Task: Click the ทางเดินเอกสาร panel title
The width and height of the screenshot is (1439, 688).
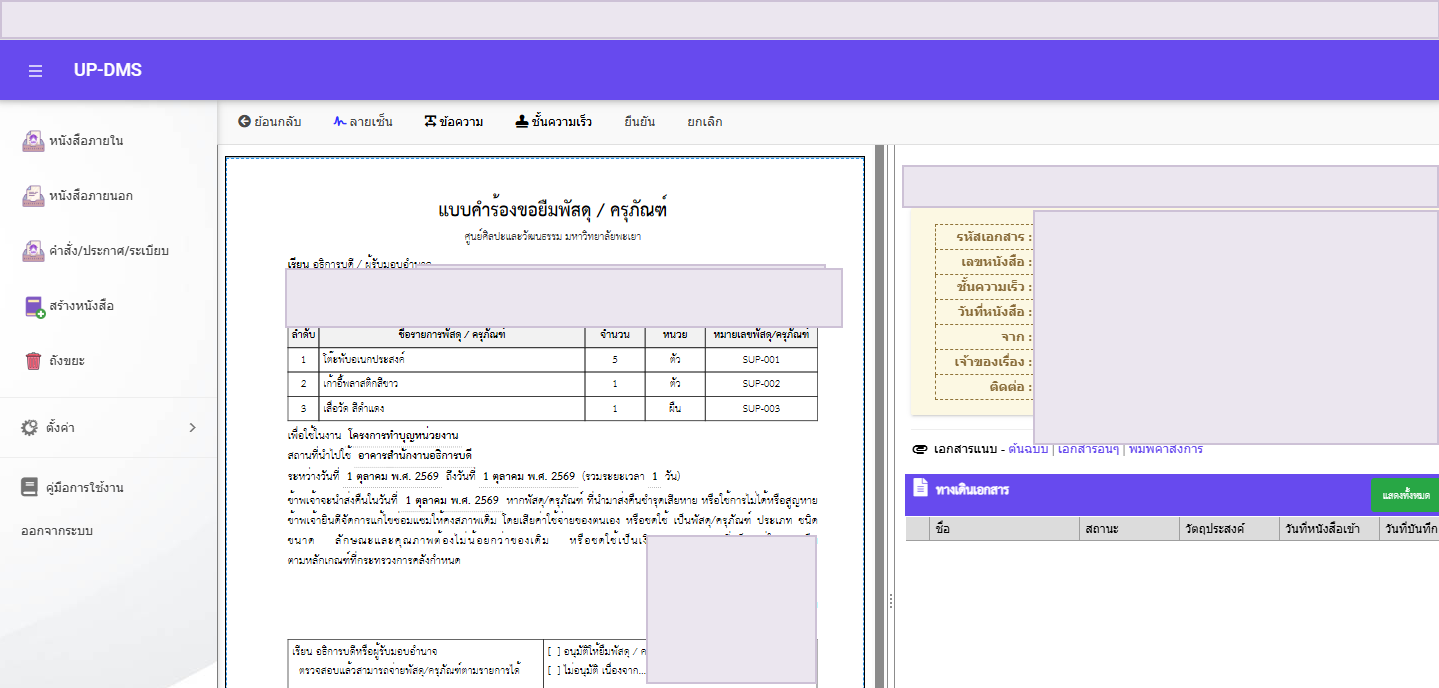Action: 972,490
